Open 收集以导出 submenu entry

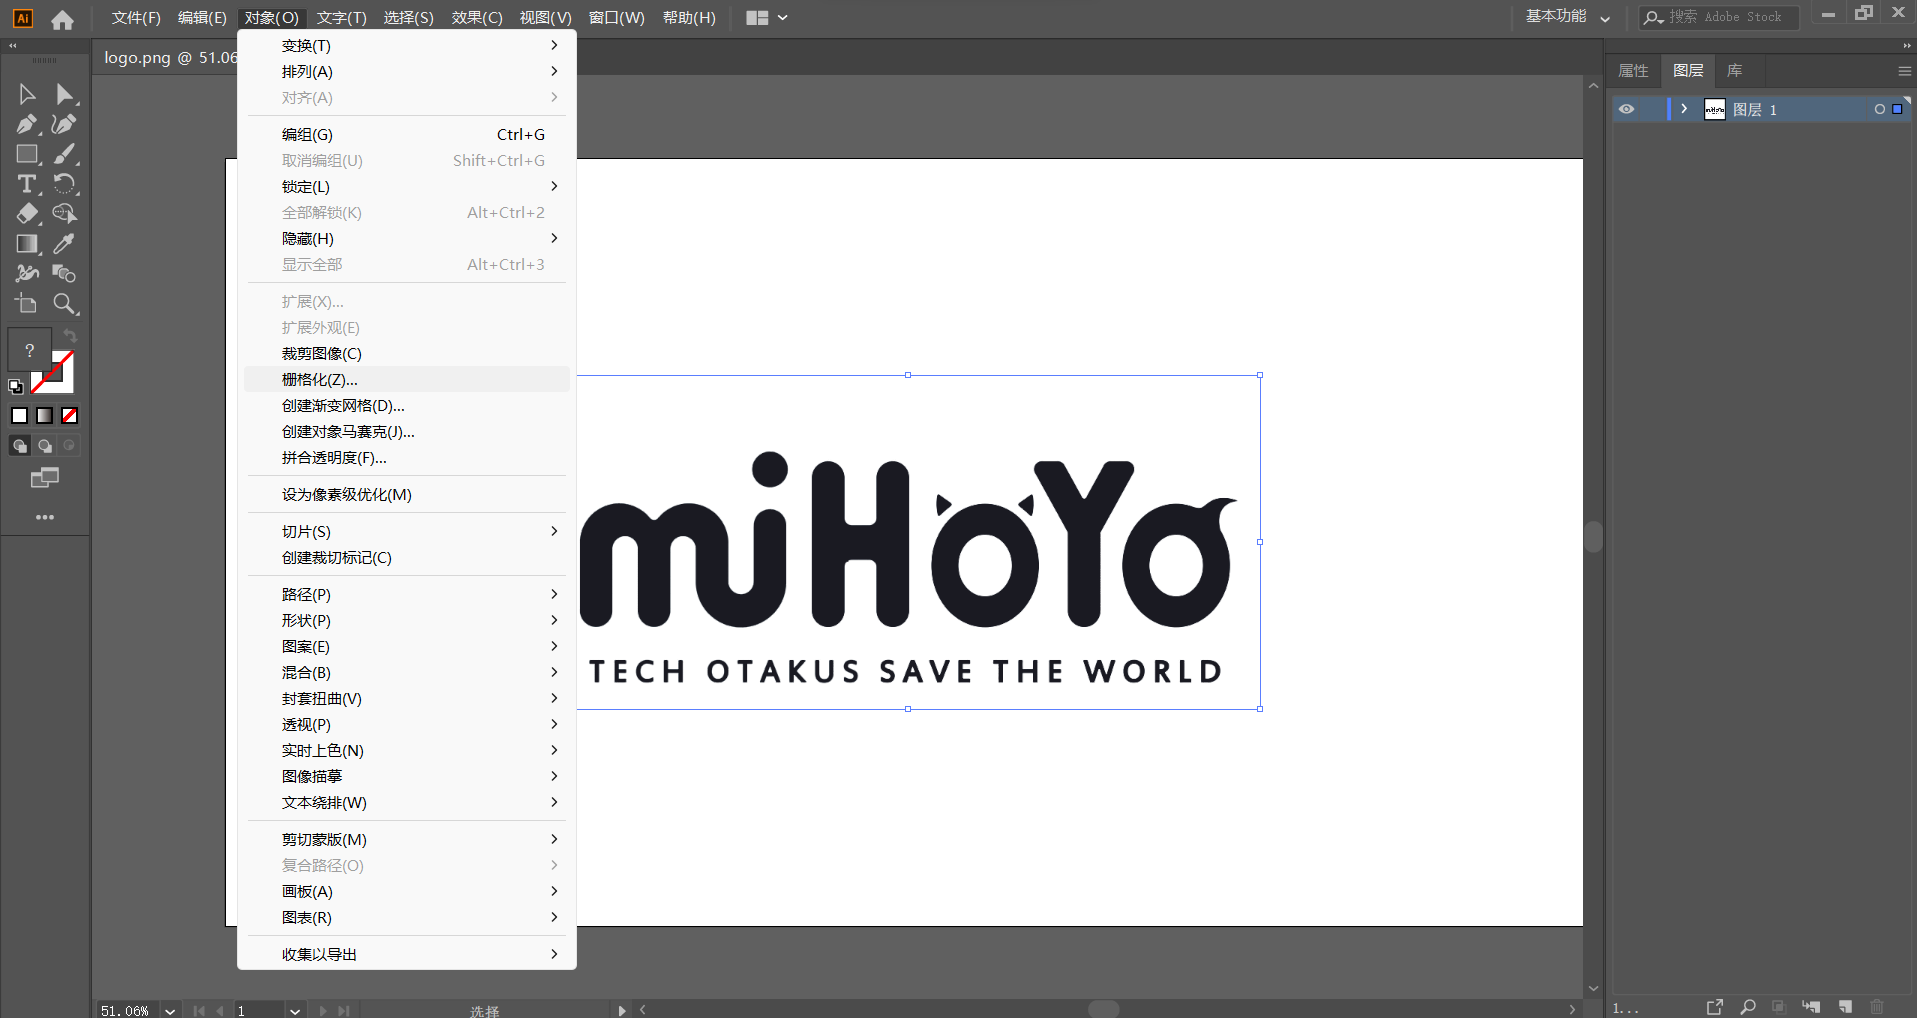point(407,955)
